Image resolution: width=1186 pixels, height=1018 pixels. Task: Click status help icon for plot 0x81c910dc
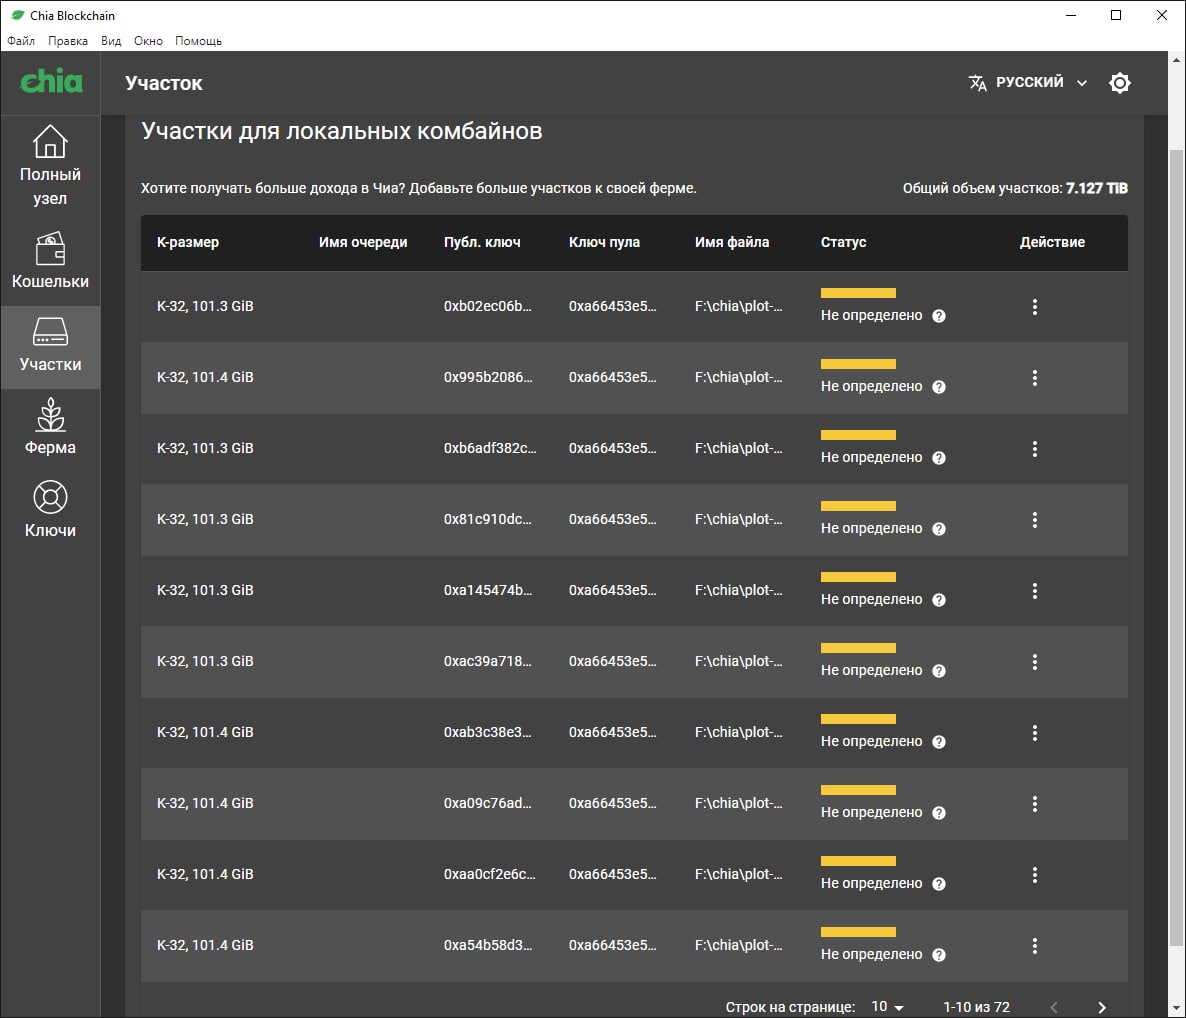(939, 529)
